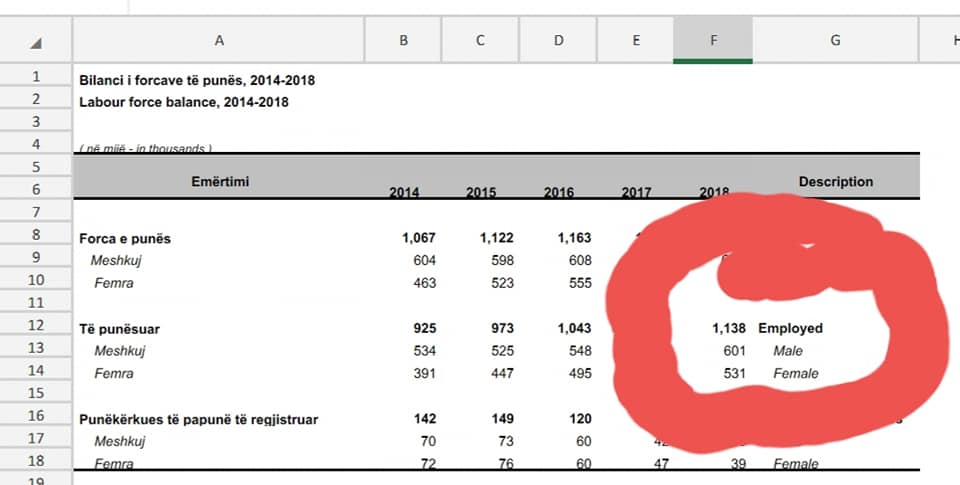Select column G header
Image resolution: width=960 pixels, height=485 pixels.
click(836, 40)
